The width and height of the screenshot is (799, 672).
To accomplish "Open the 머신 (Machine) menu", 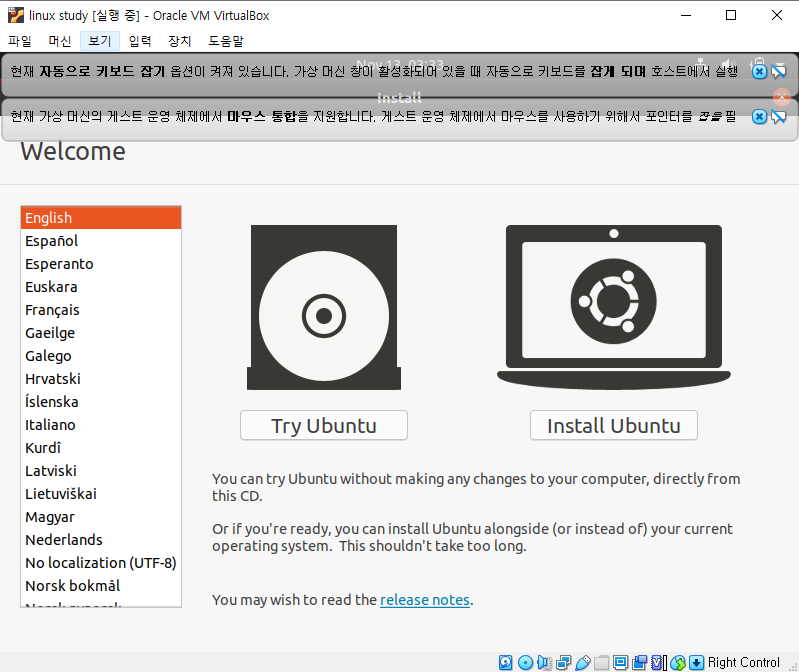I will [x=60, y=41].
